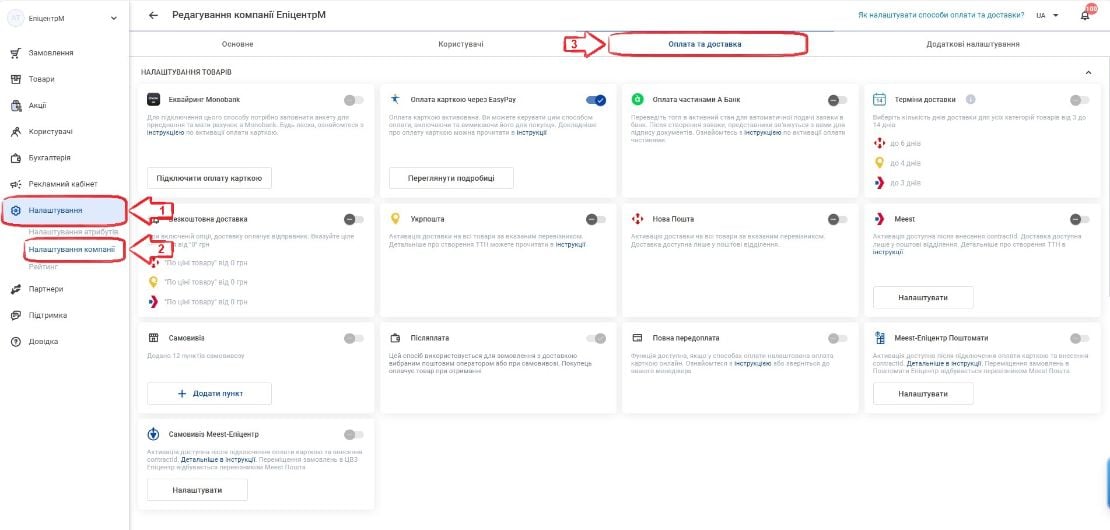Click Підключити оплату карткою button

coord(209,178)
